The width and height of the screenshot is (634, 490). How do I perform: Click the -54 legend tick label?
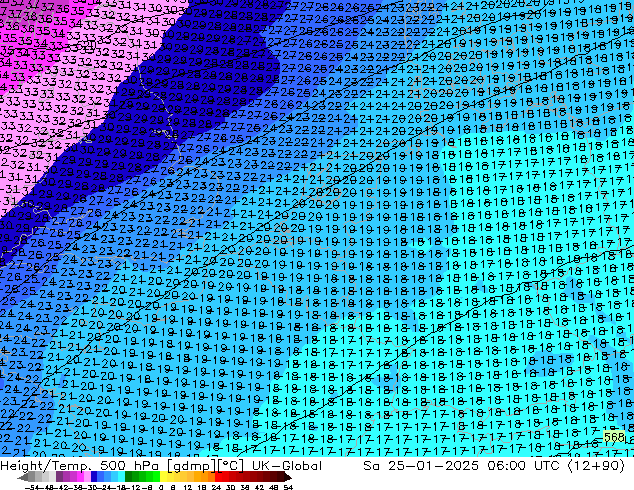click(x=32, y=487)
